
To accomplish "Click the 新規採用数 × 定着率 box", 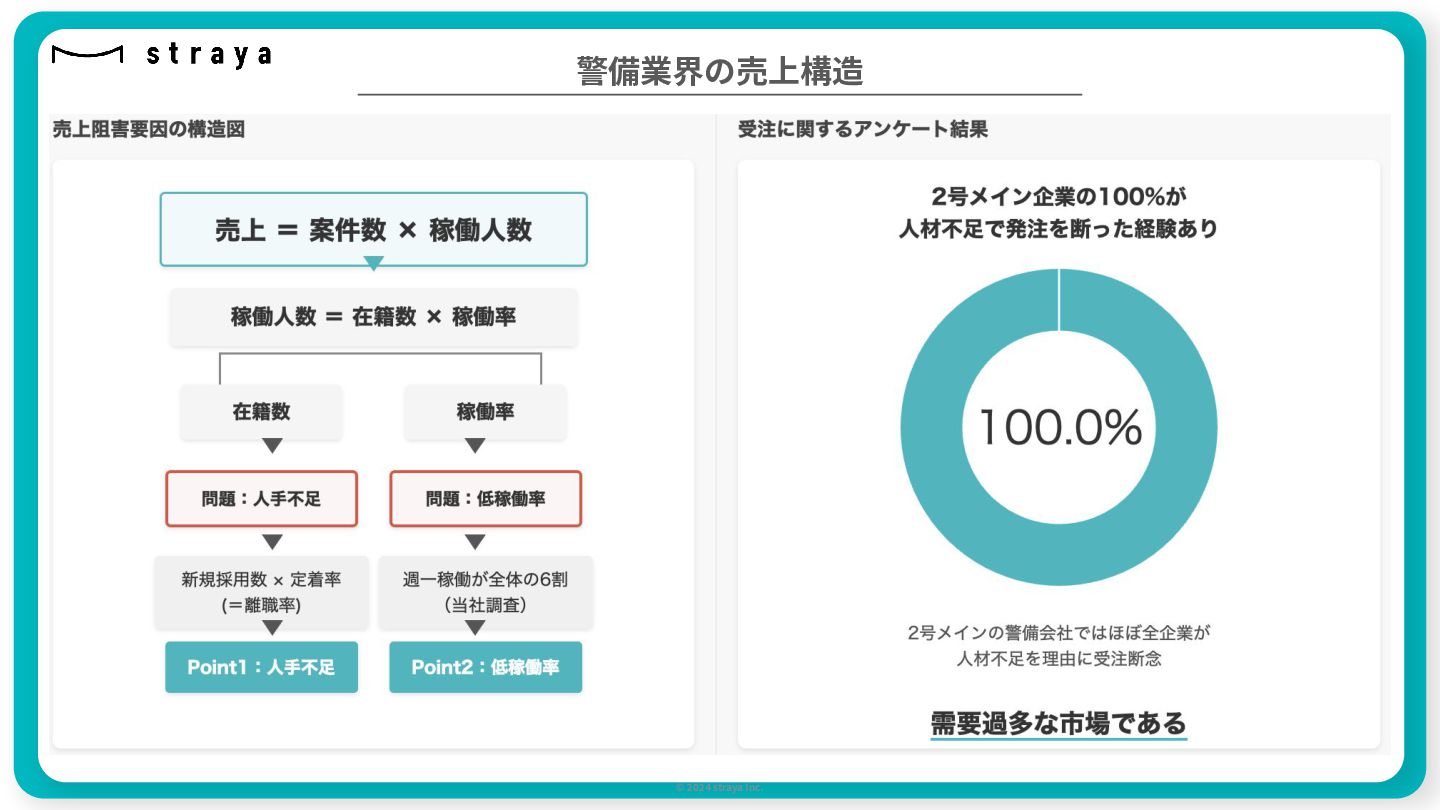I will click(261, 592).
